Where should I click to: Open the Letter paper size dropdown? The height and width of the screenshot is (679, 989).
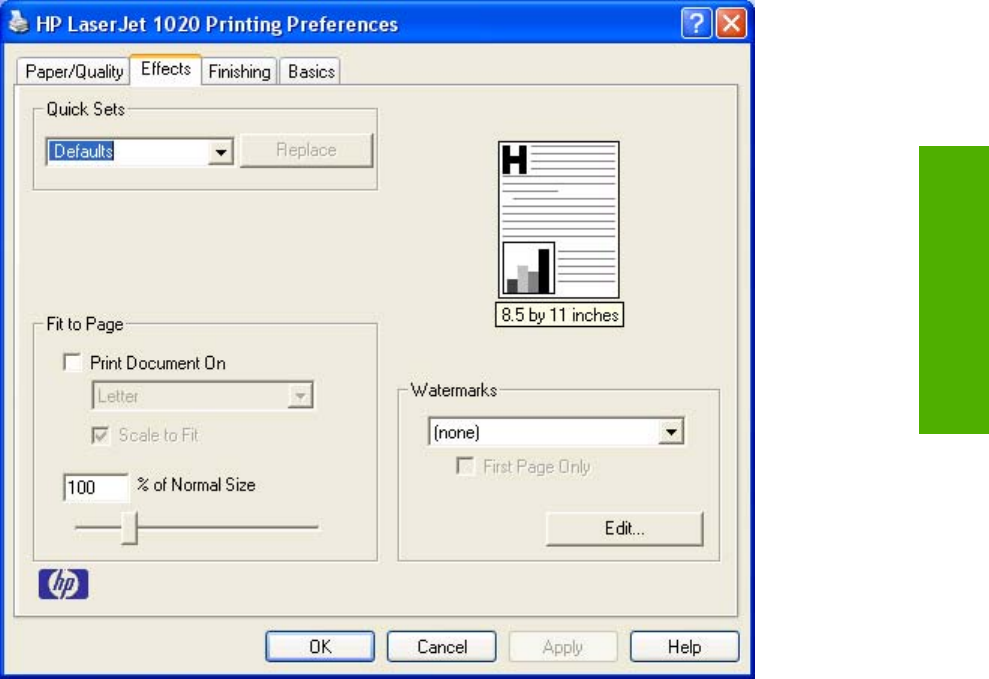point(202,396)
